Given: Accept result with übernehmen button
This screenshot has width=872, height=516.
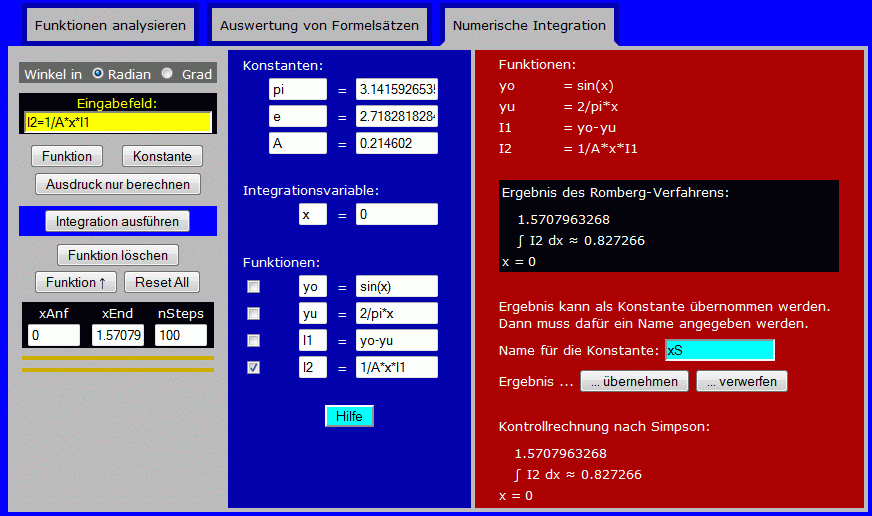Looking at the screenshot, I should coord(634,381).
